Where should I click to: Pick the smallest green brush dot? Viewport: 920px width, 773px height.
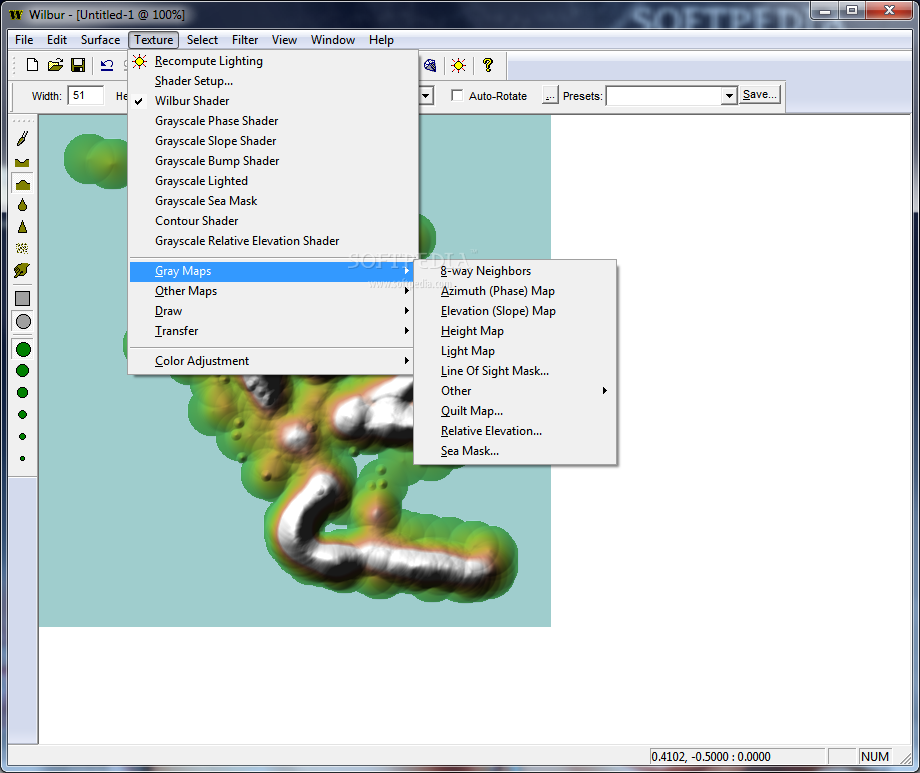pos(23,458)
